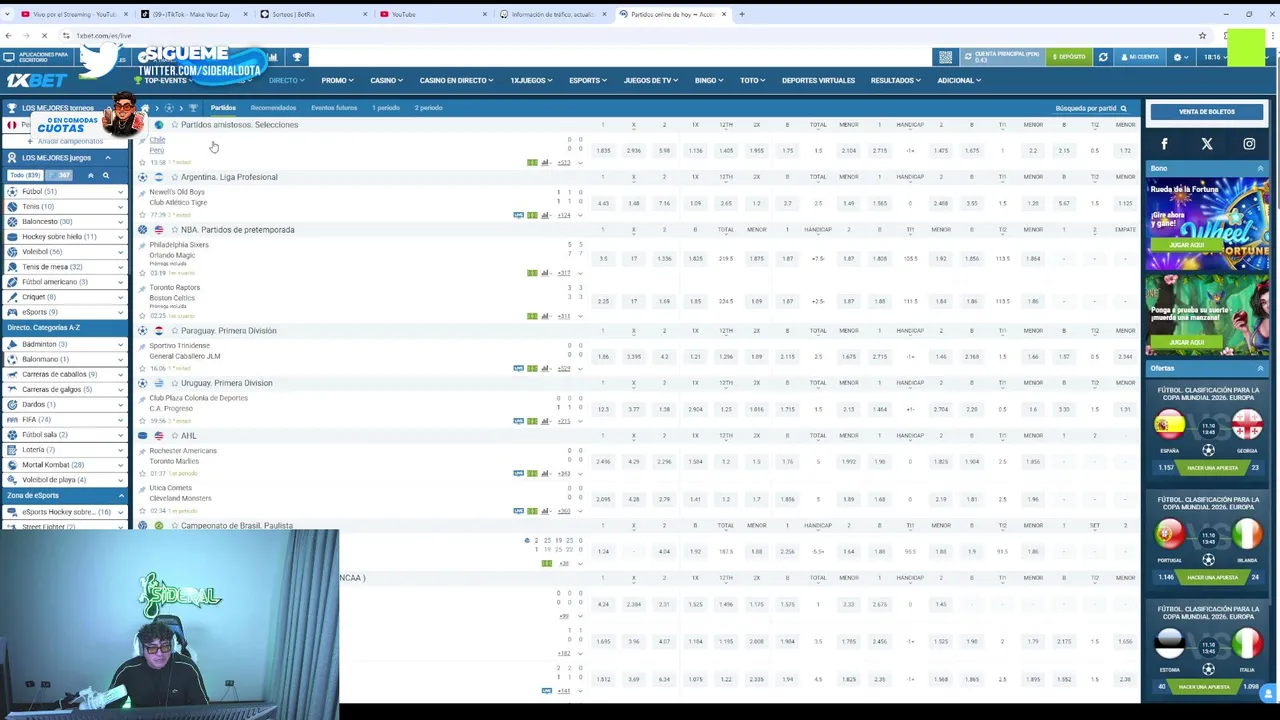Click the Carreras de caballos horse icon
Viewport: 1280px width, 720px height.
[12, 374]
